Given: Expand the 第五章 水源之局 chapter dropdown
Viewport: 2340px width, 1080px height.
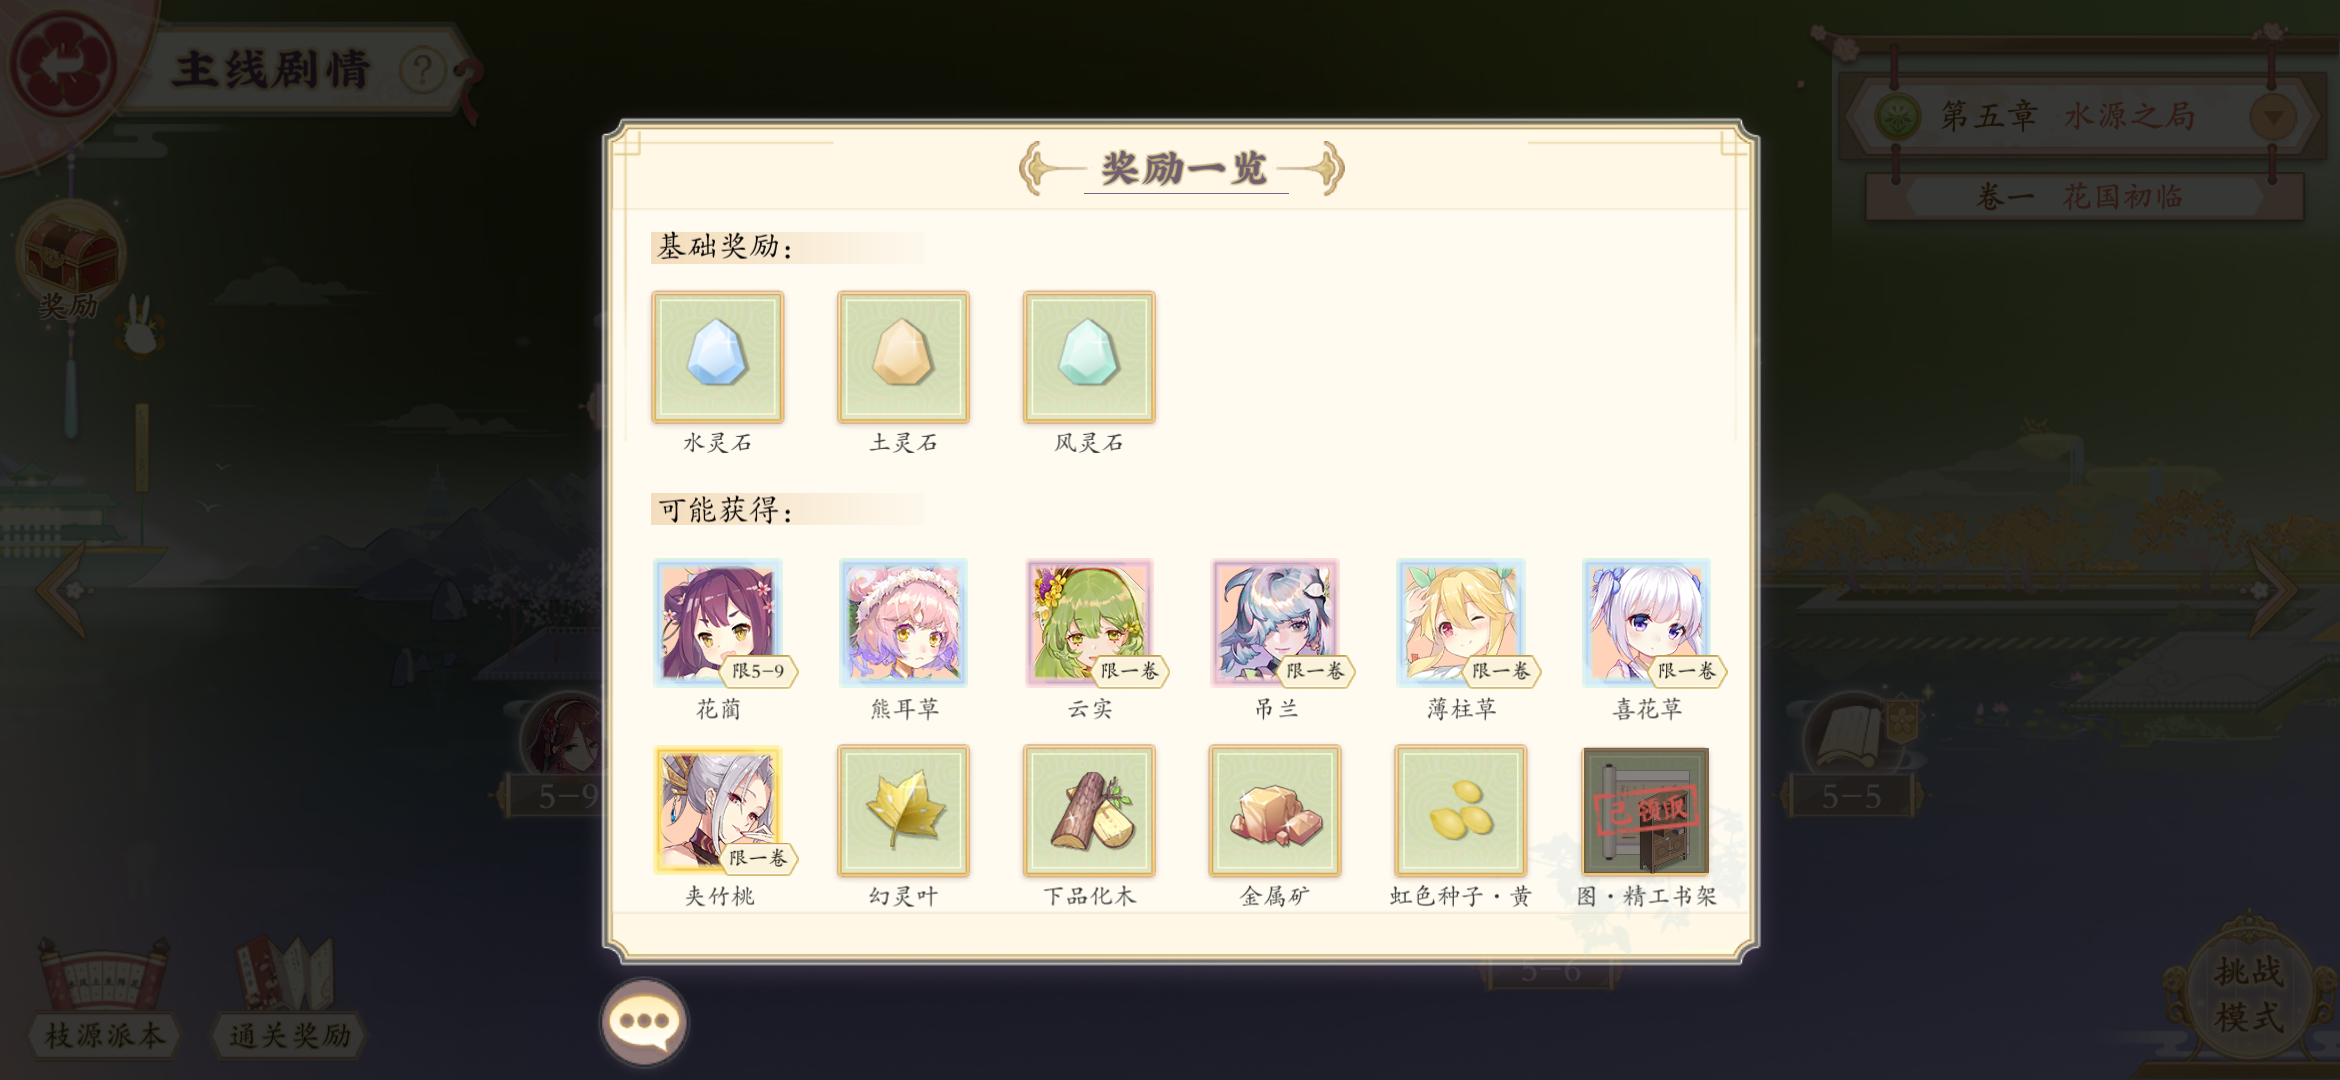Looking at the screenshot, I should coord(2273,116).
